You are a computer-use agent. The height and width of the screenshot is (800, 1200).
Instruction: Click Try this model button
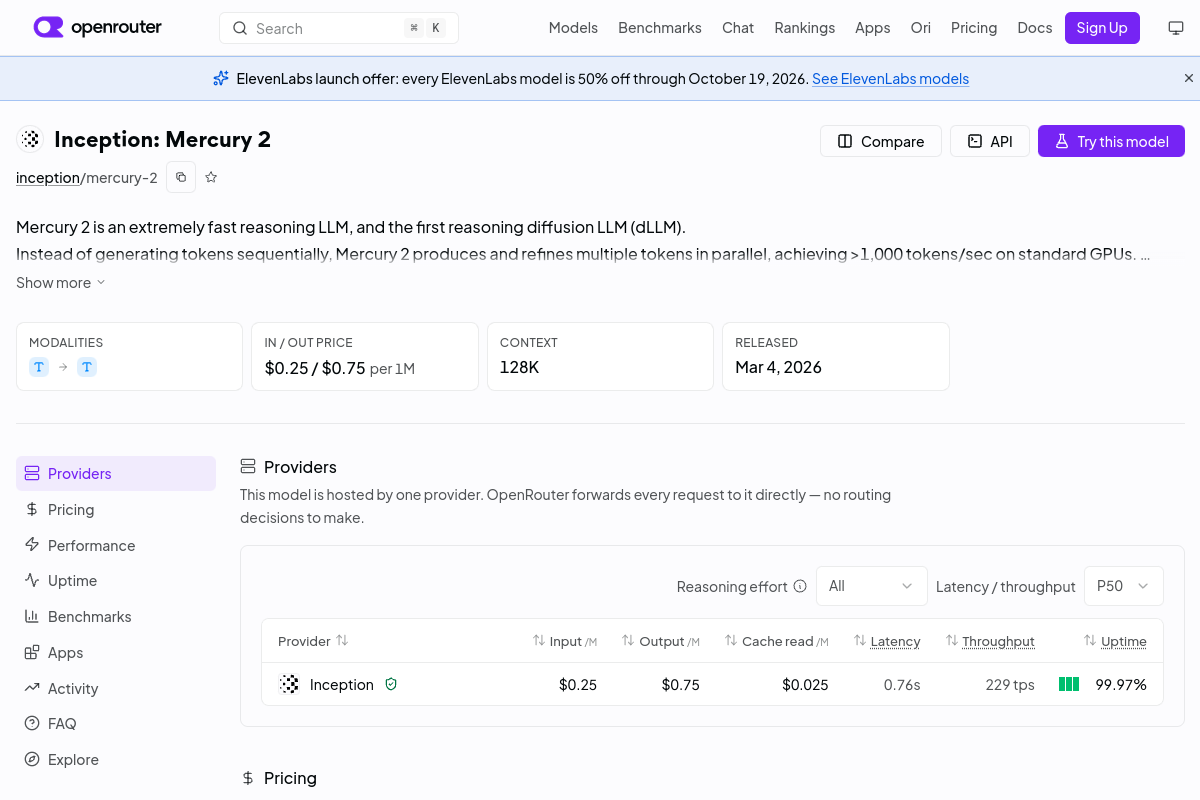pos(1111,141)
